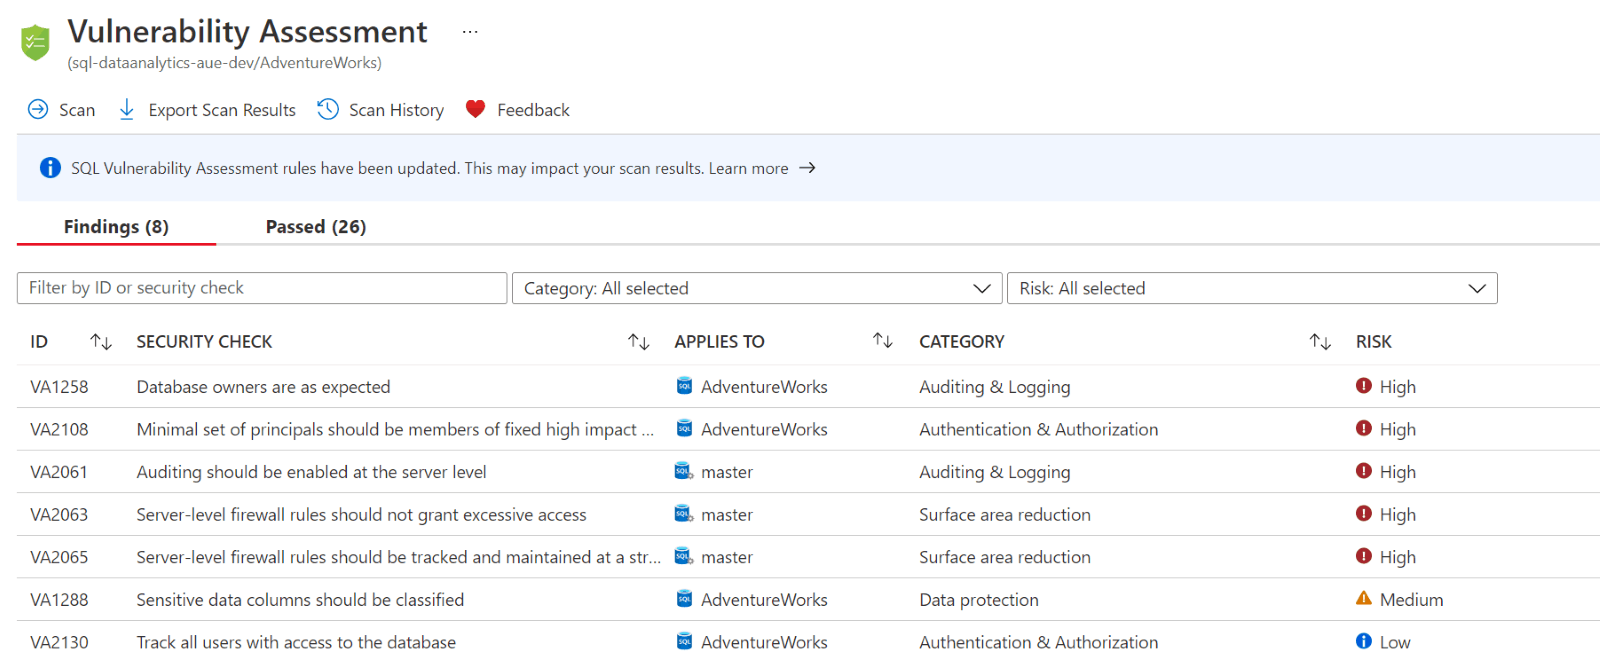Click master database icon in VA2063 row

coord(684,514)
